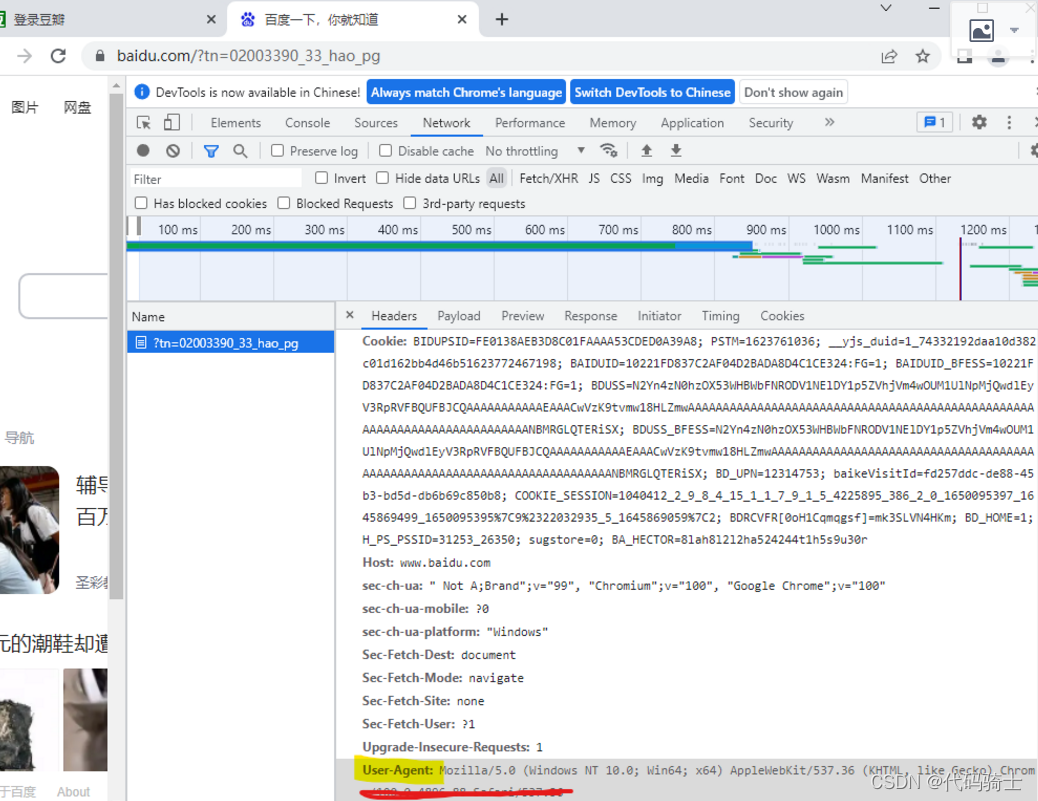Select the All request type filter
Image resolution: width=1038 pixels, height=801 pixels.
click(x=496, y=178)
